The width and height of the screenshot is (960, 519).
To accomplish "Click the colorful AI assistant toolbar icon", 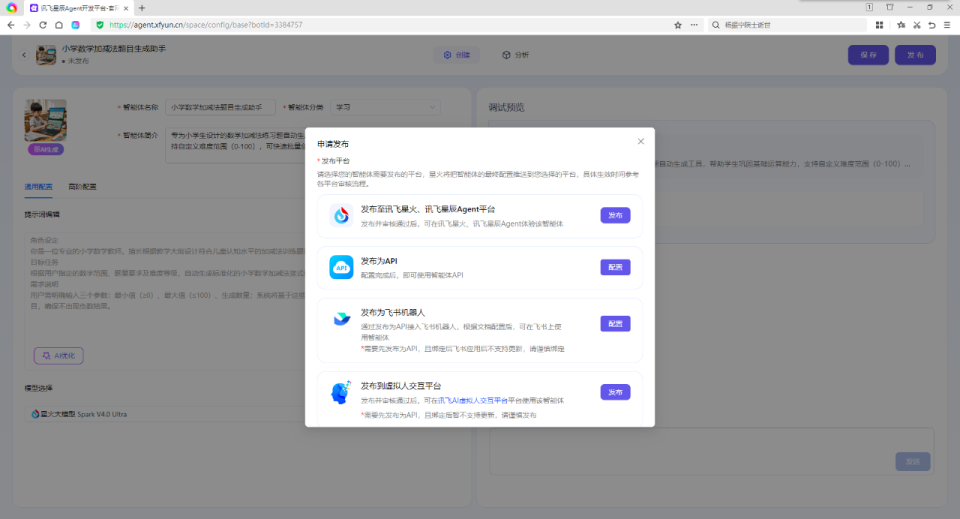I will [75, 25].
